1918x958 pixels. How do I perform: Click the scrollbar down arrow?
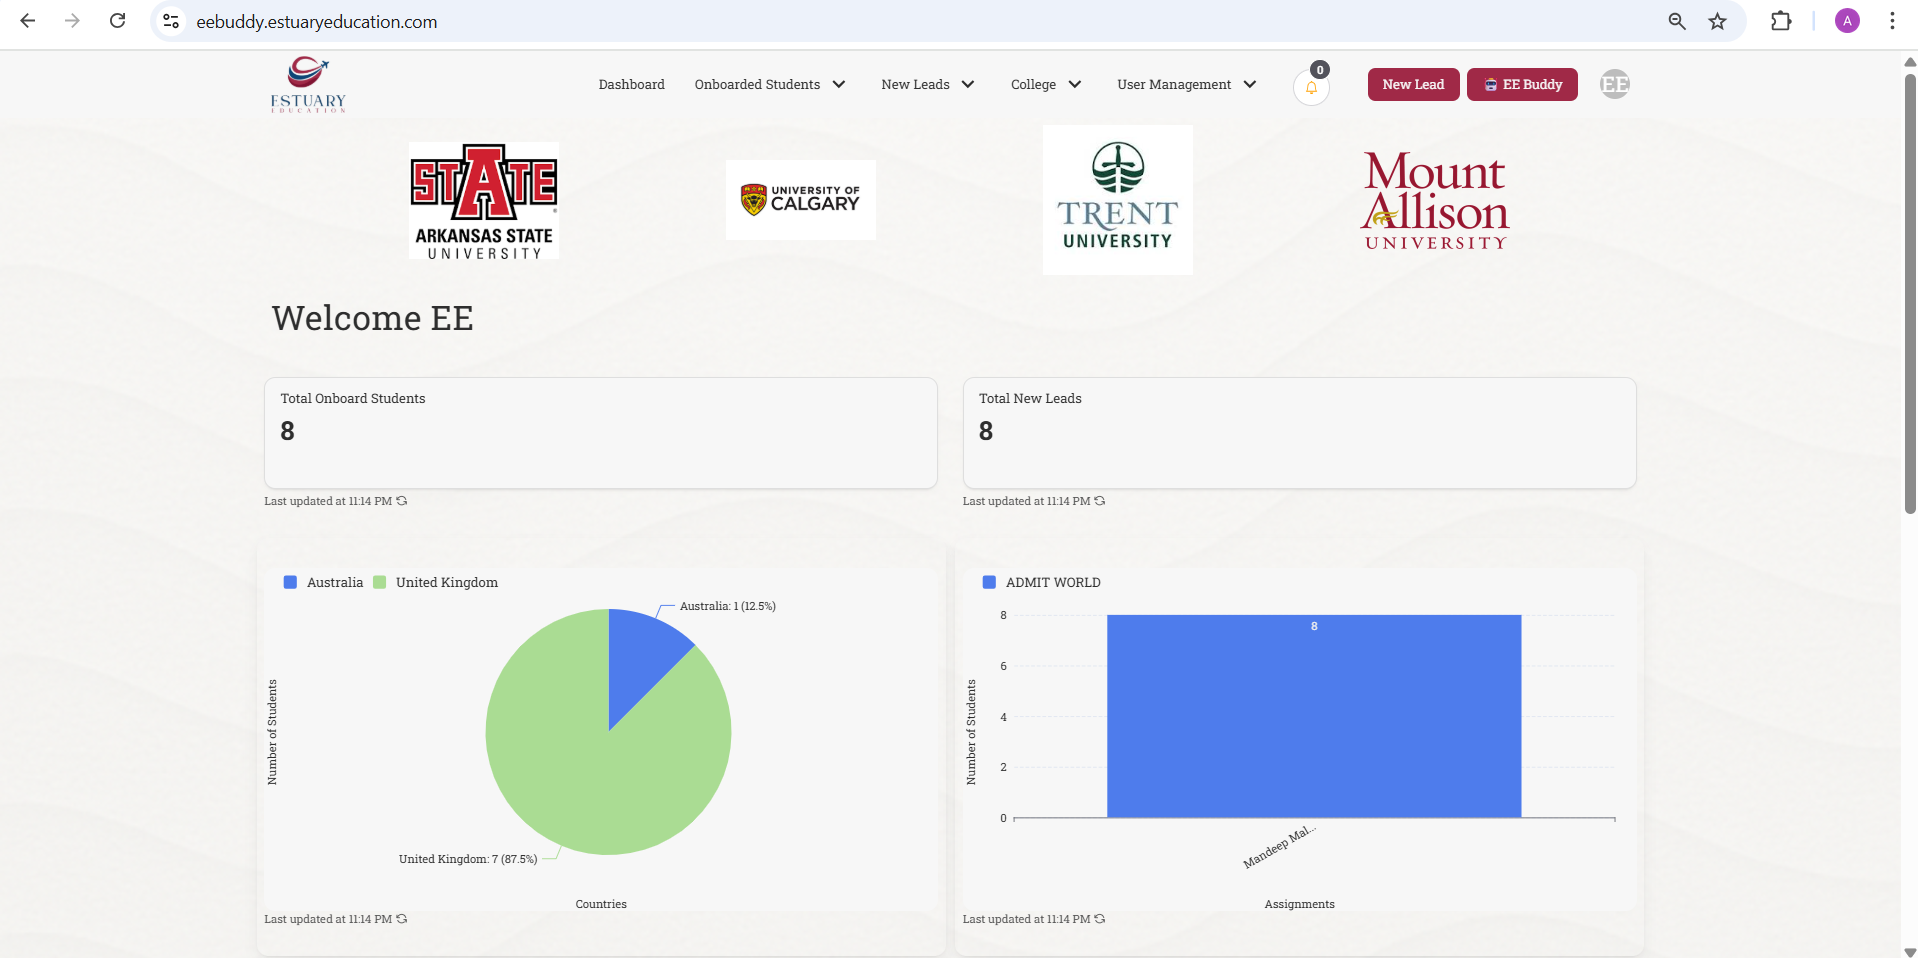[1910, 951]
